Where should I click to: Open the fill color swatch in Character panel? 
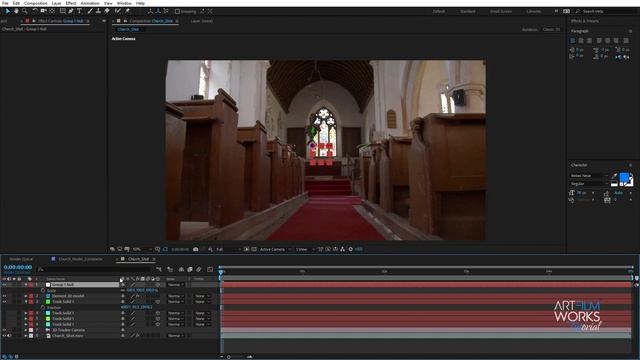[x=624, y=177]
